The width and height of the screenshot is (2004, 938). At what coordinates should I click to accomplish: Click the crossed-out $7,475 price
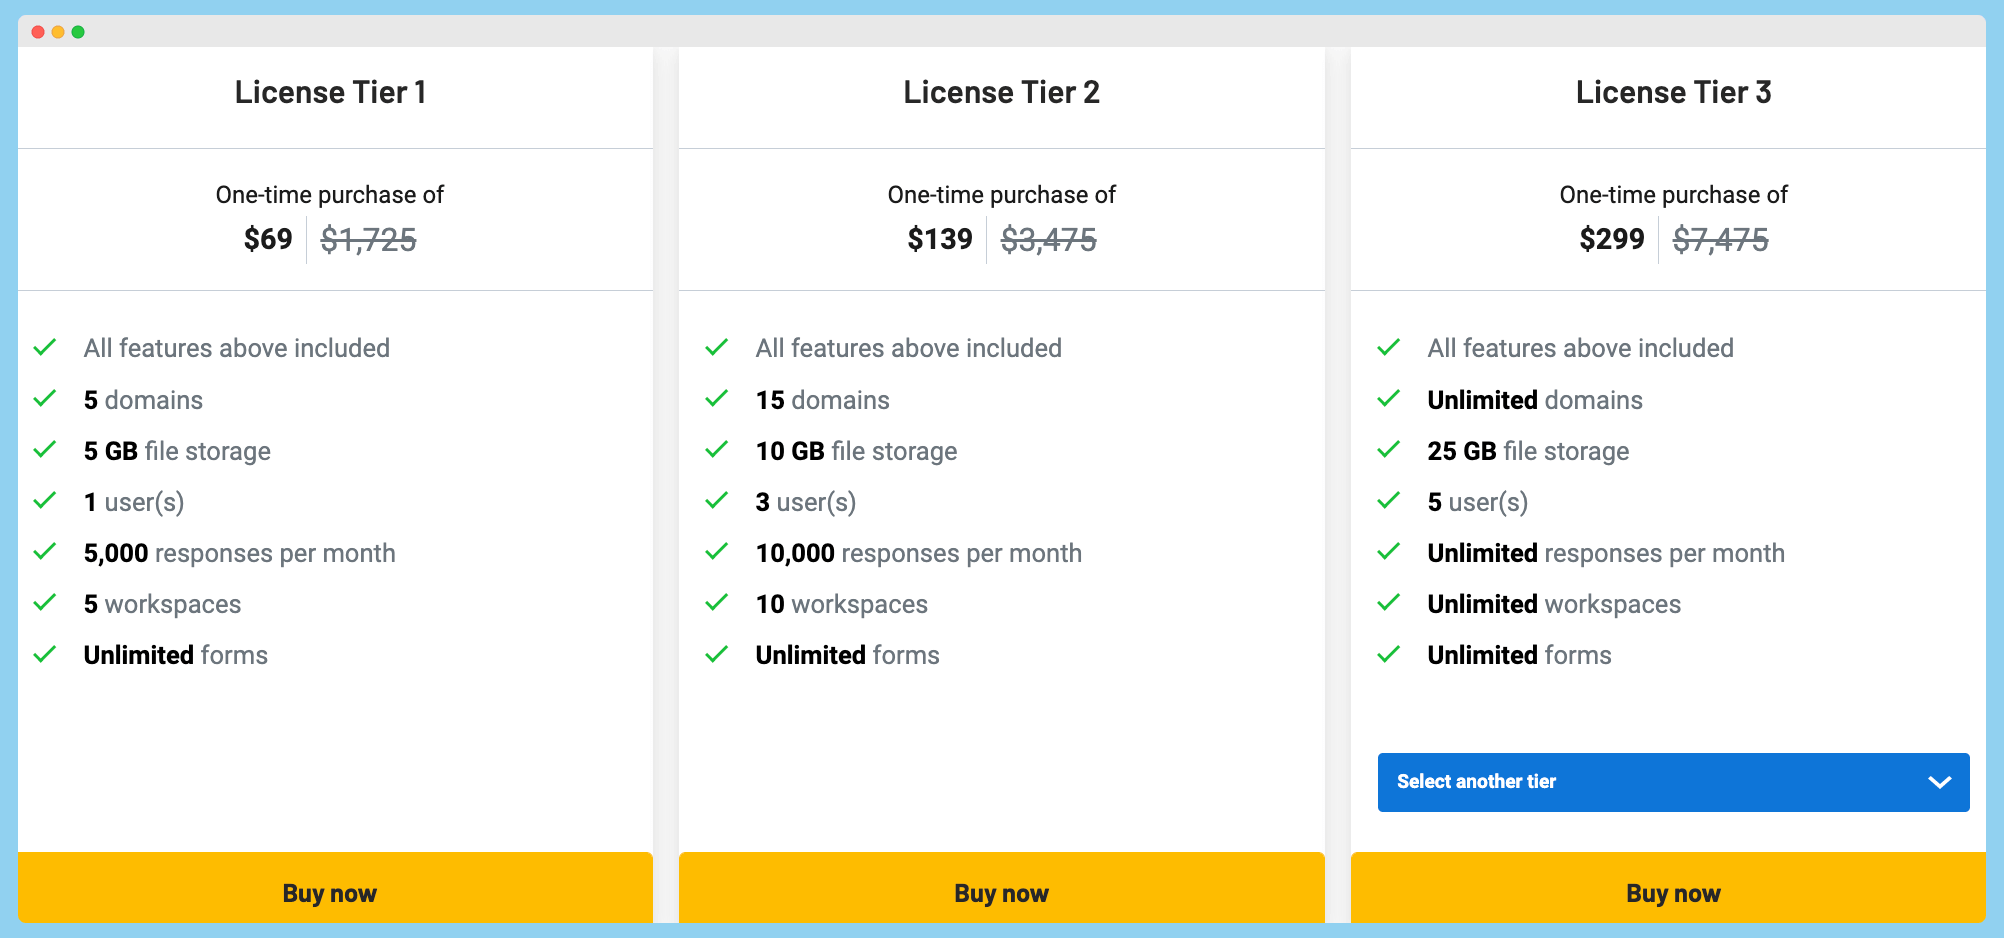(x=1721, y=240)
